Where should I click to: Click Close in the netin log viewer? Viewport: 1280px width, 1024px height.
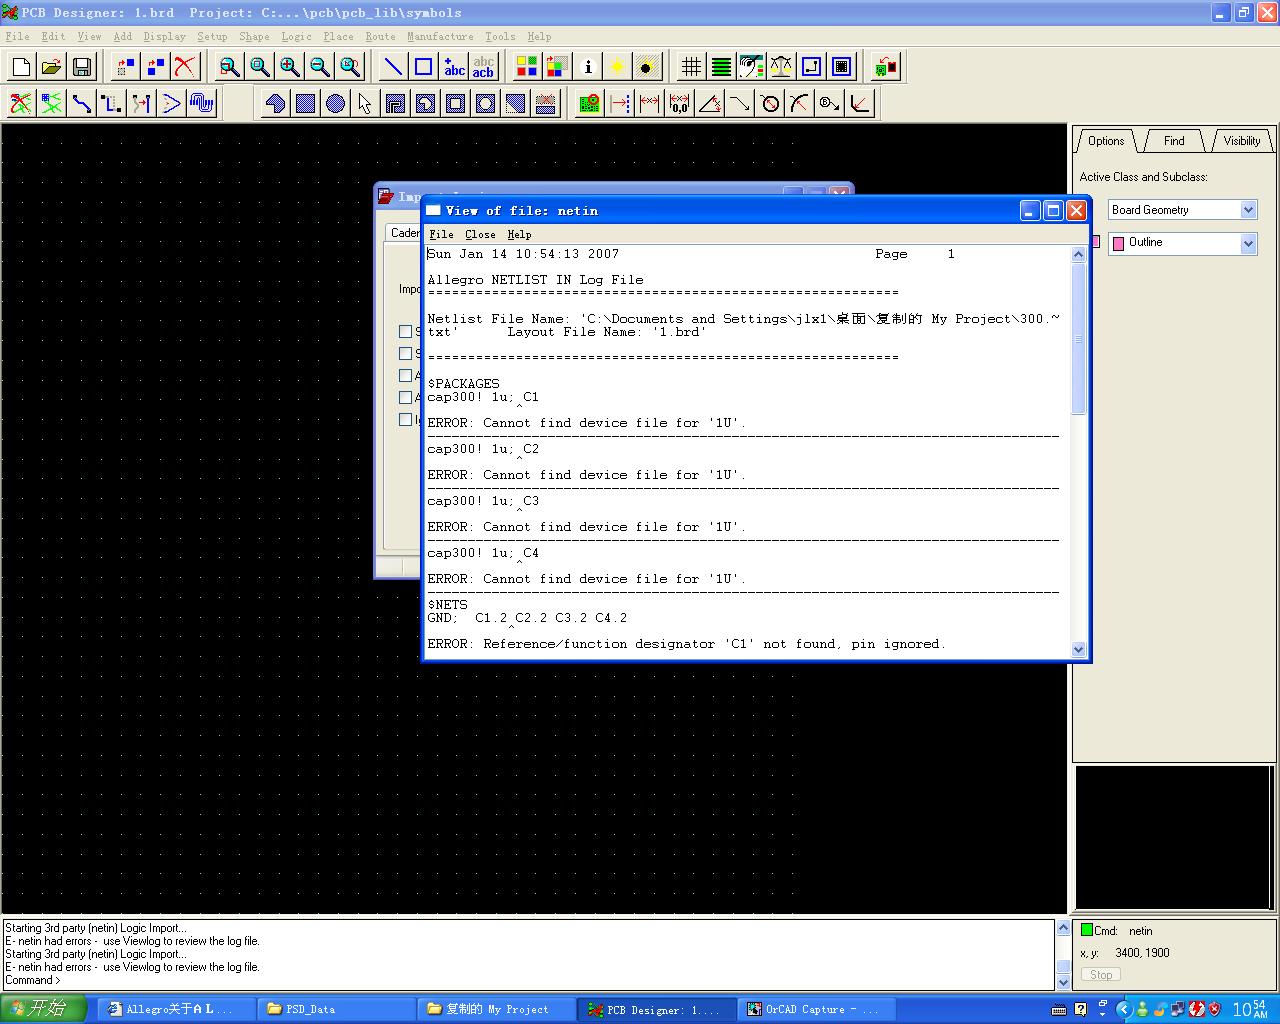click(480, 234)
